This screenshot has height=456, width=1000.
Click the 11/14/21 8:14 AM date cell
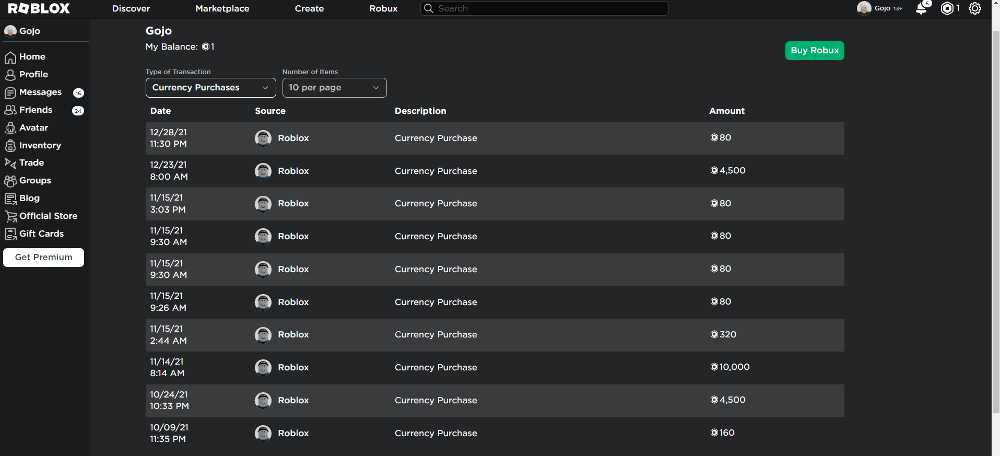point(168,367)
